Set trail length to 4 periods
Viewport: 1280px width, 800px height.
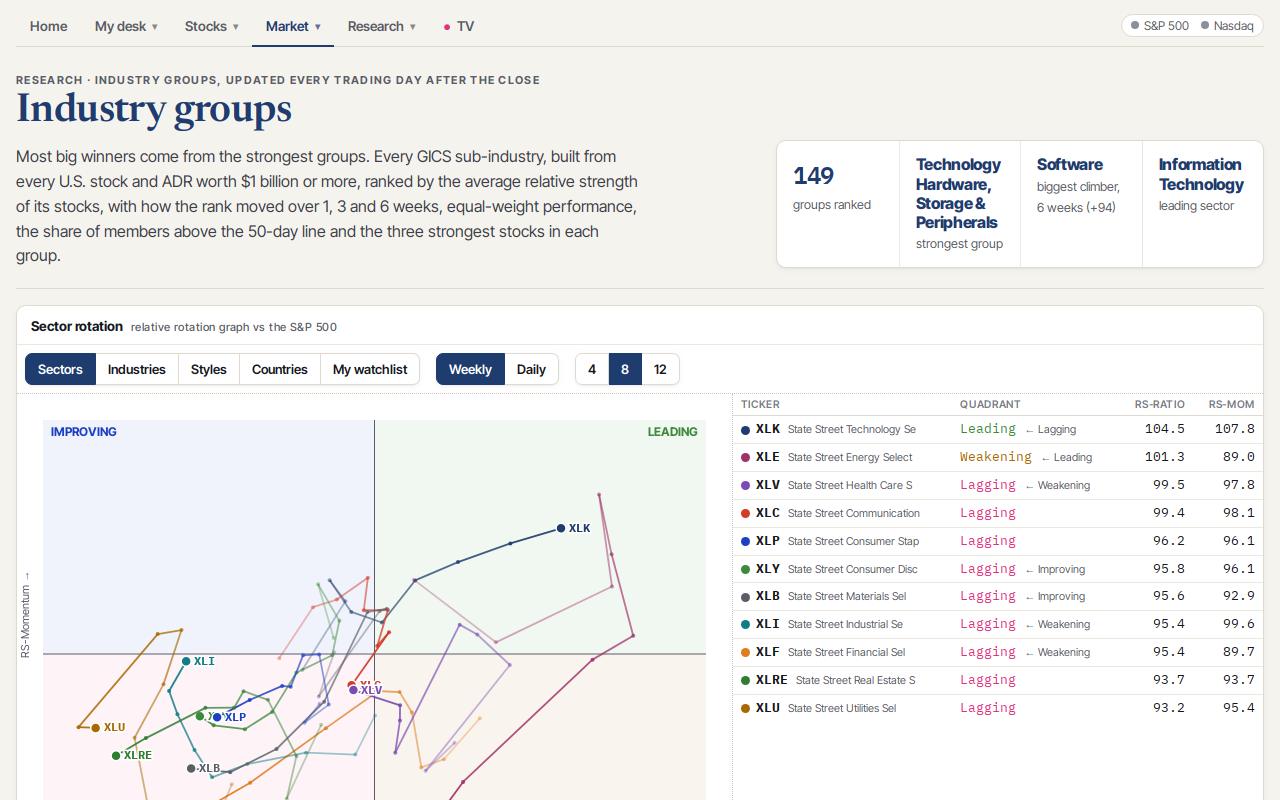pyautogui.click(x=592, y=369)
